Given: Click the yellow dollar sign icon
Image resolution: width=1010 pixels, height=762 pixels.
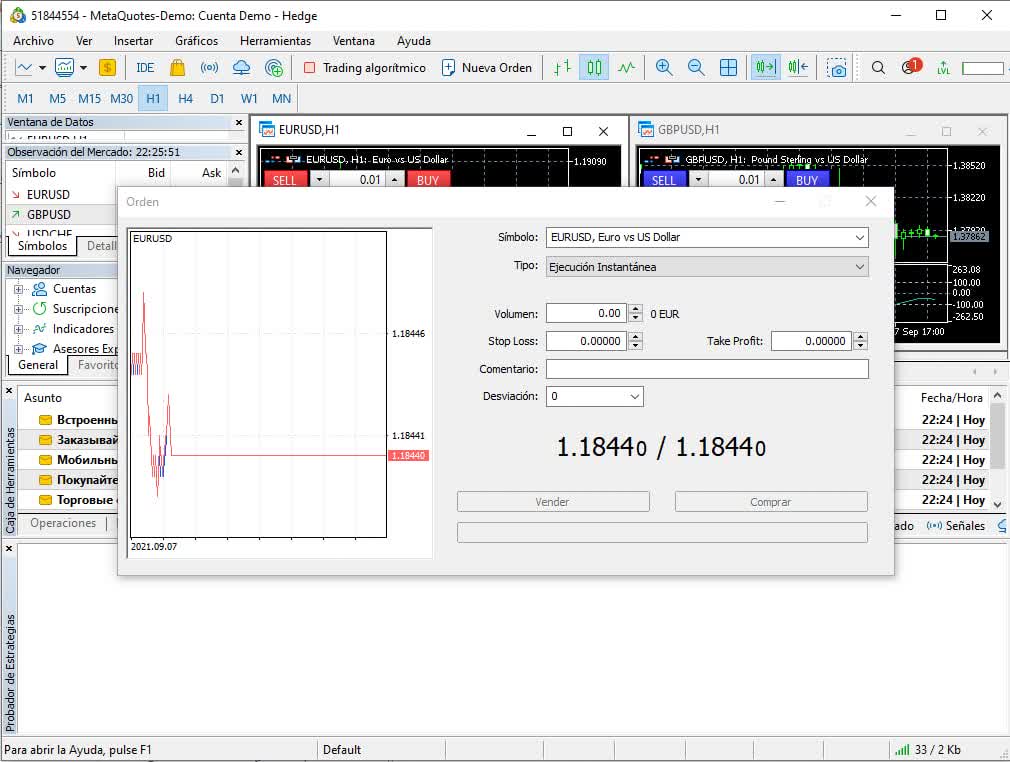Looking at the screenshot, I should tap(107, 68).
